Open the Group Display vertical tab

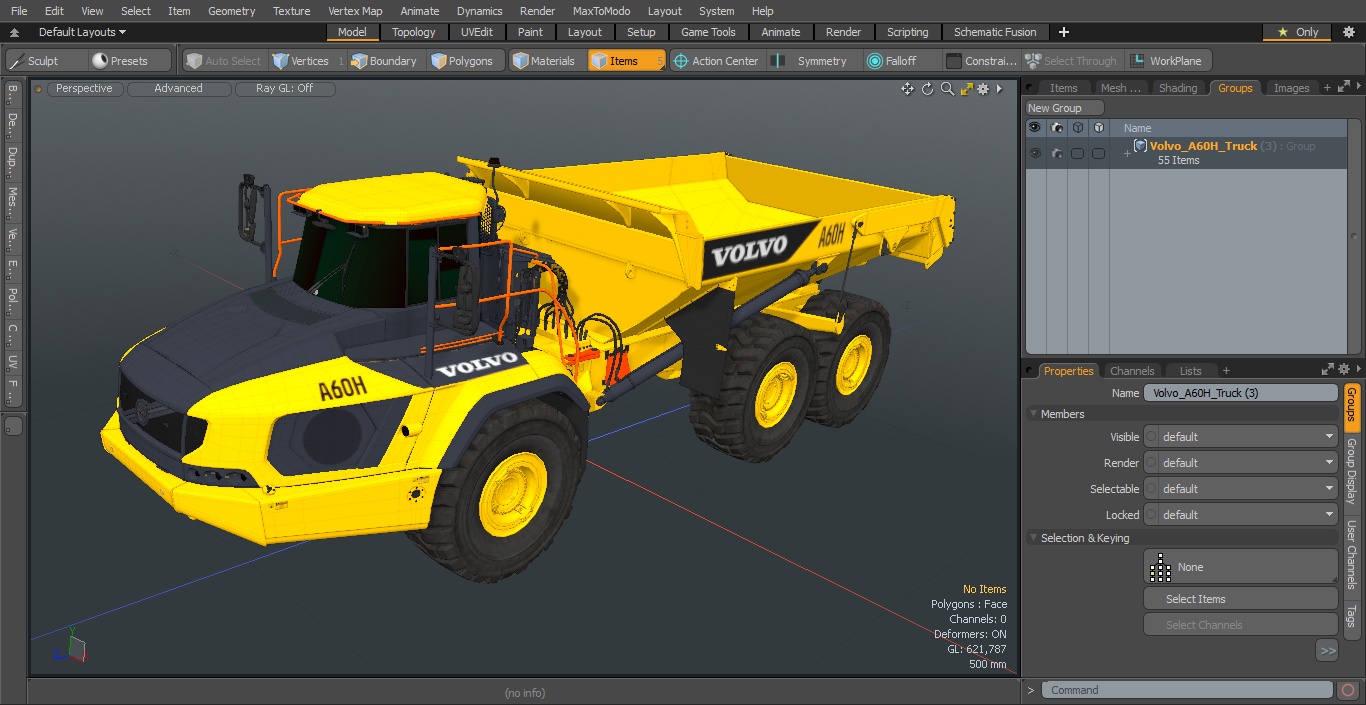click(1351, 470)
